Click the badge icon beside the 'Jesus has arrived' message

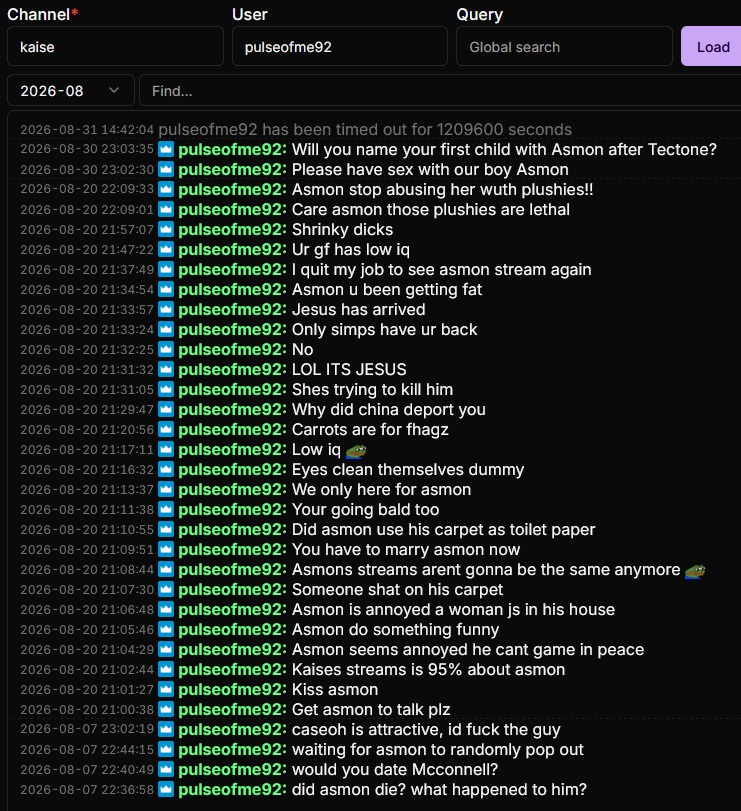[166, 309]
